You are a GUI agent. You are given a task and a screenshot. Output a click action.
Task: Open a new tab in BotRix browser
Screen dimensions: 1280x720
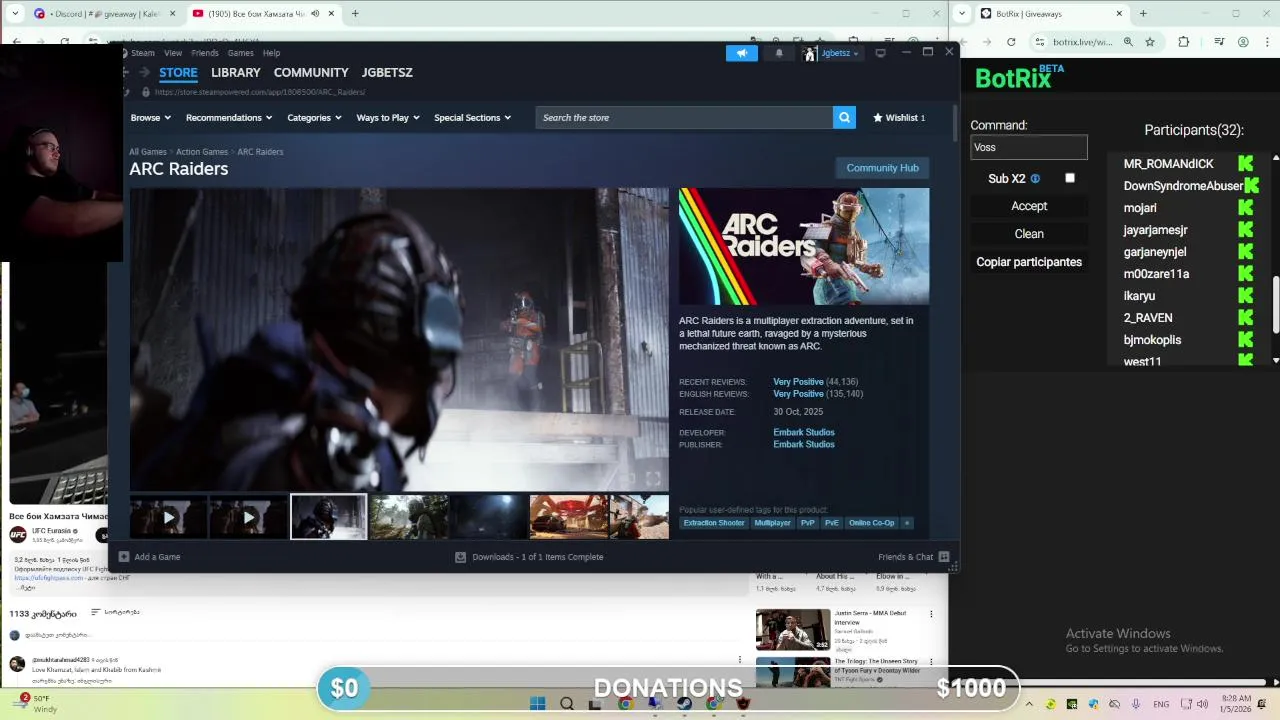point(1143,14)
